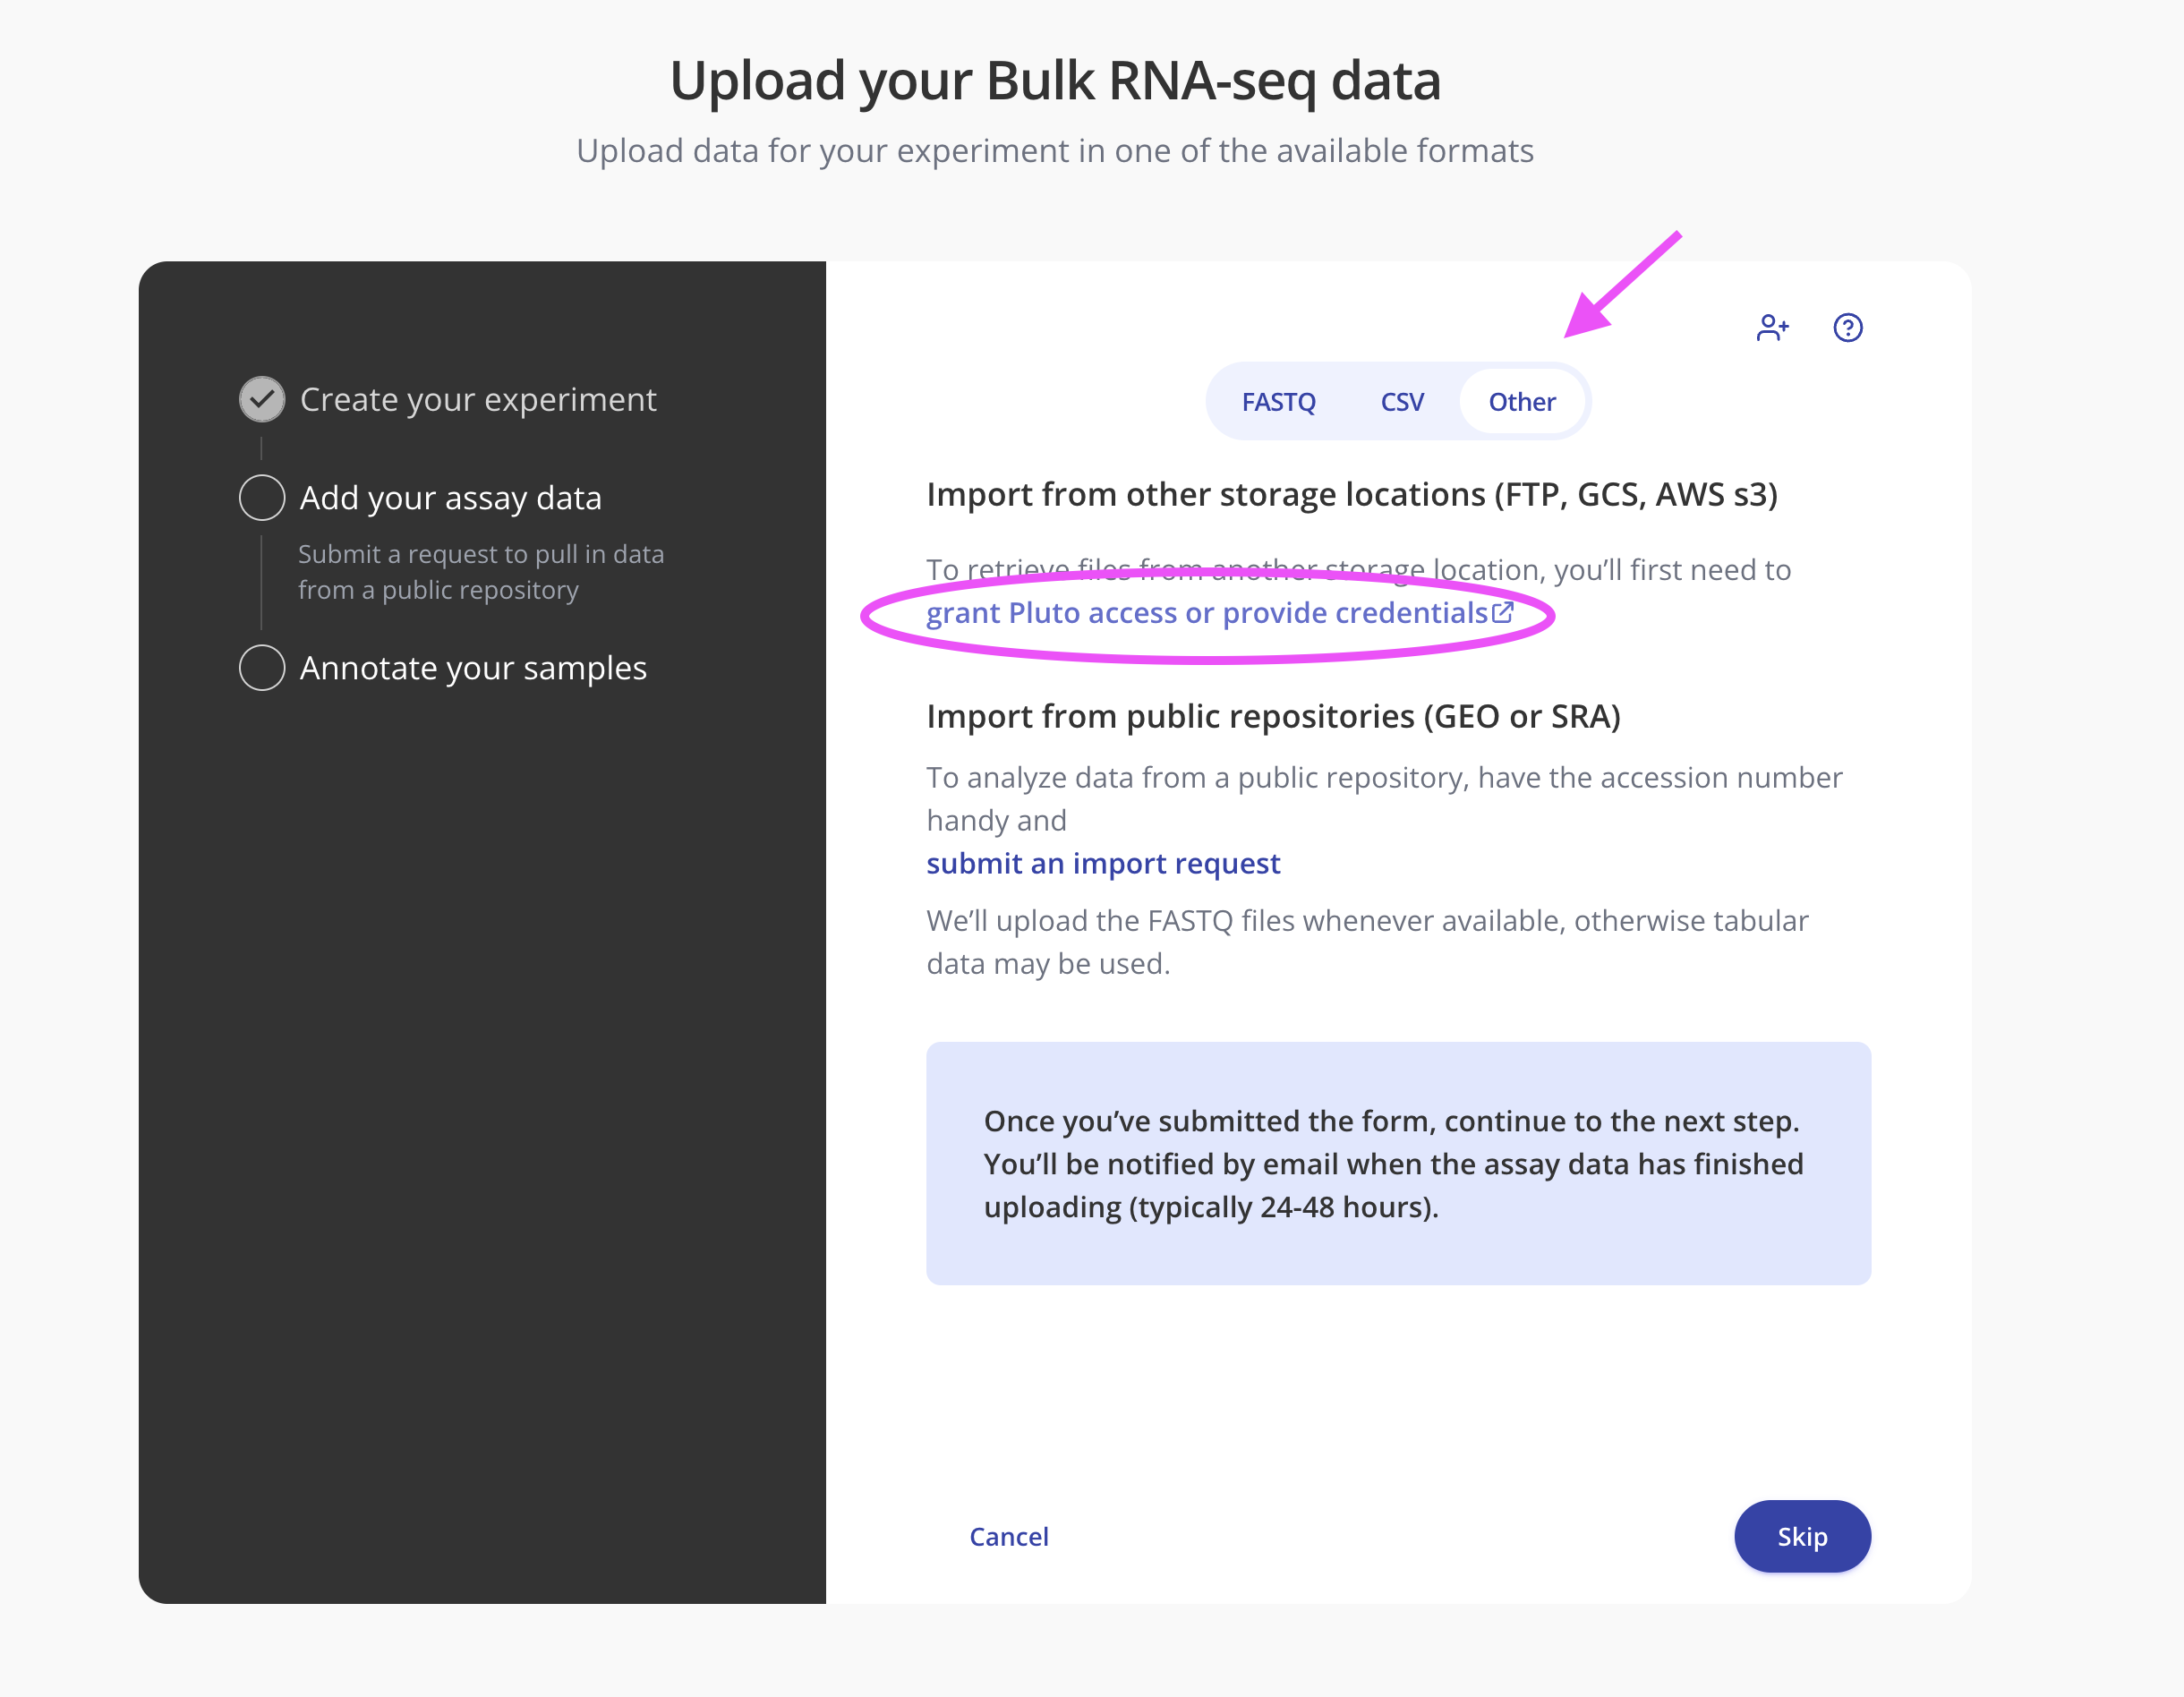Image resolution: width=2184 pixels, height=1697 pixels.
Task: Click the blue email notification info box
Action: pos(1398,1163)
